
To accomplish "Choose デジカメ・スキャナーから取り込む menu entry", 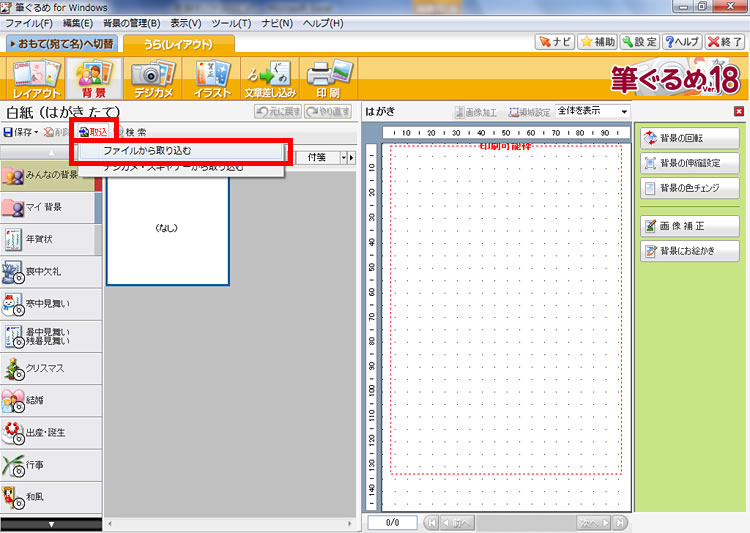I will point(181,167).
